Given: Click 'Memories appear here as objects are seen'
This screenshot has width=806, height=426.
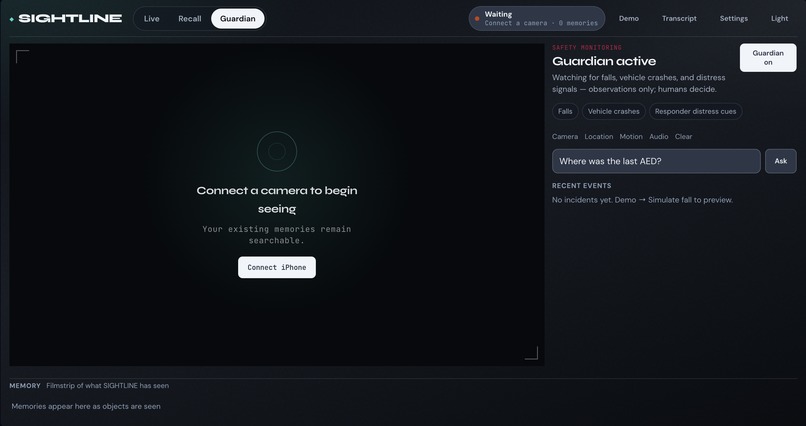Looking at the screenshot, I should [x=86, y=406].
